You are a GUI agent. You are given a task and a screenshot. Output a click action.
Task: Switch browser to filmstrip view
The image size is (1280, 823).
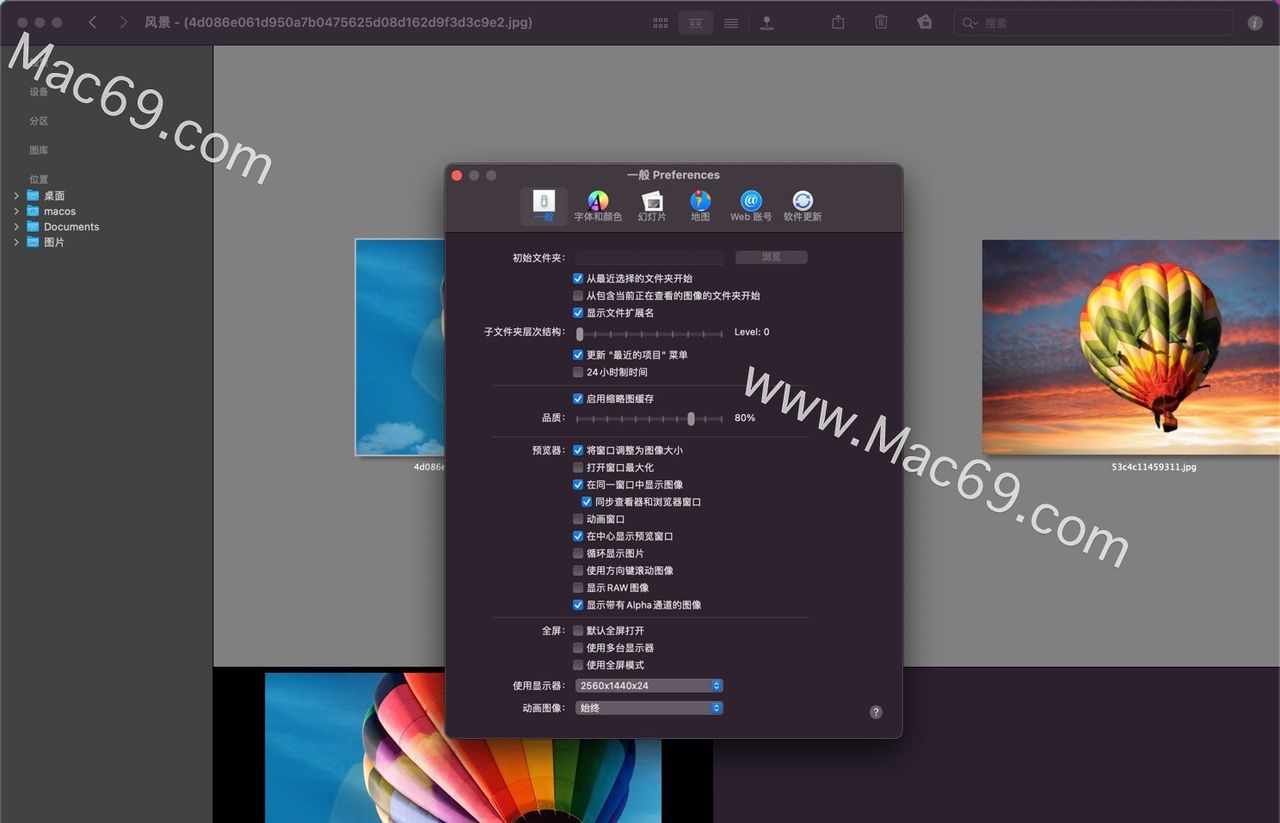(696, 22)
